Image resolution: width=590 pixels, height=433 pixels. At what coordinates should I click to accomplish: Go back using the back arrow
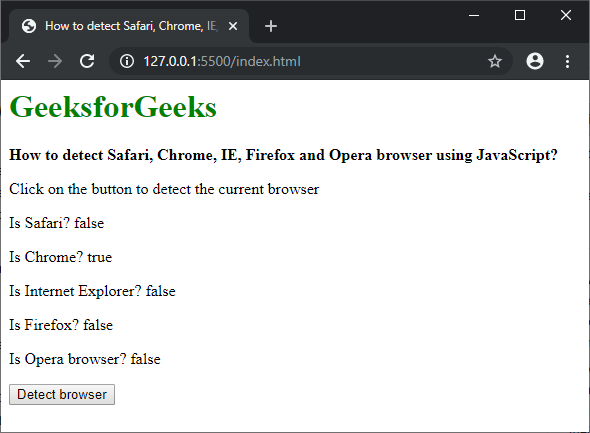tap(23, 61)
